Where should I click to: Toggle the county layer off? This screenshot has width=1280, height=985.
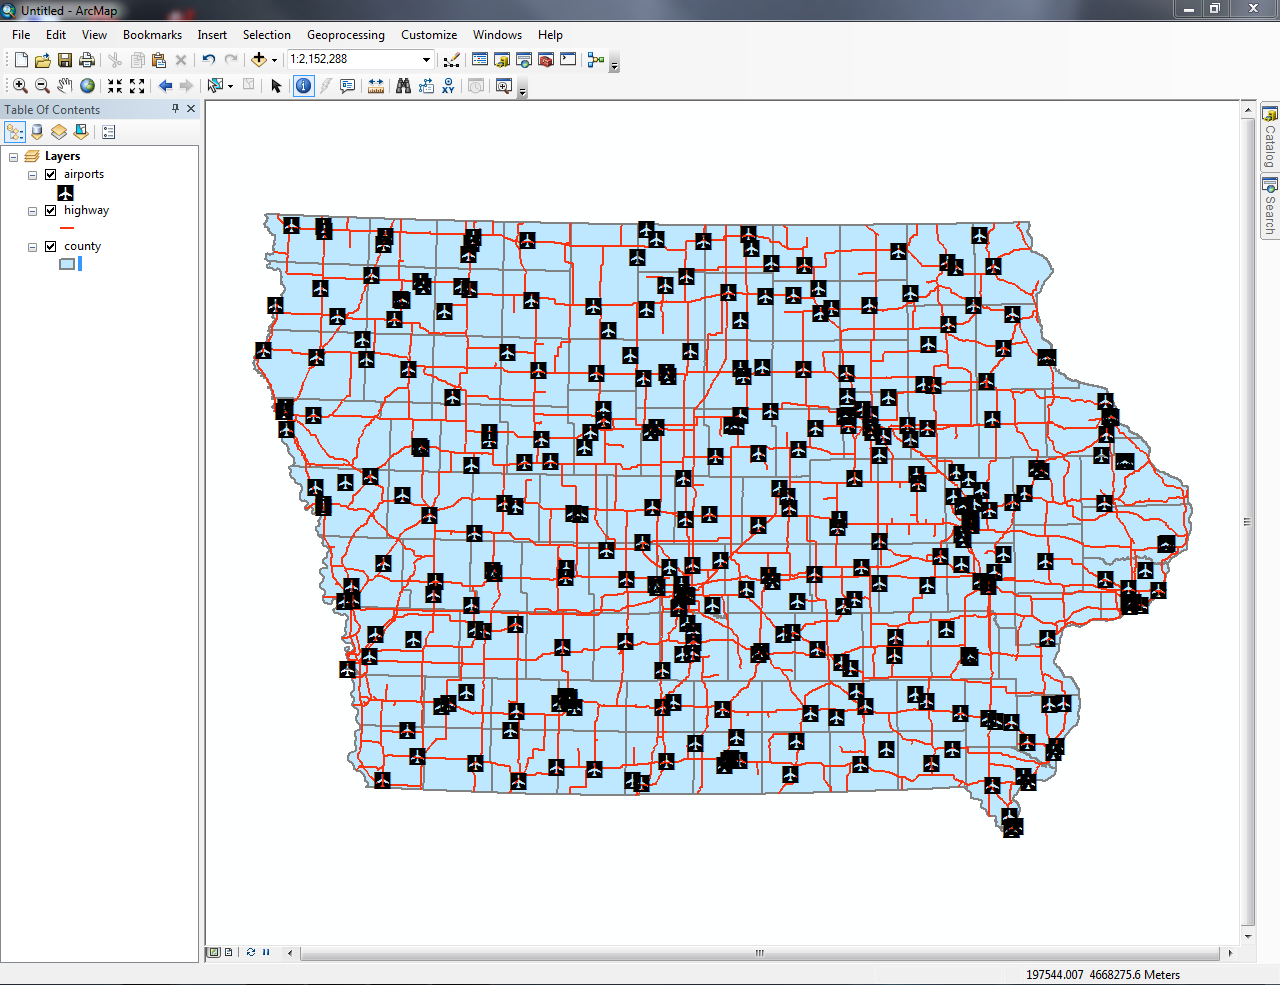click(49, 245)
